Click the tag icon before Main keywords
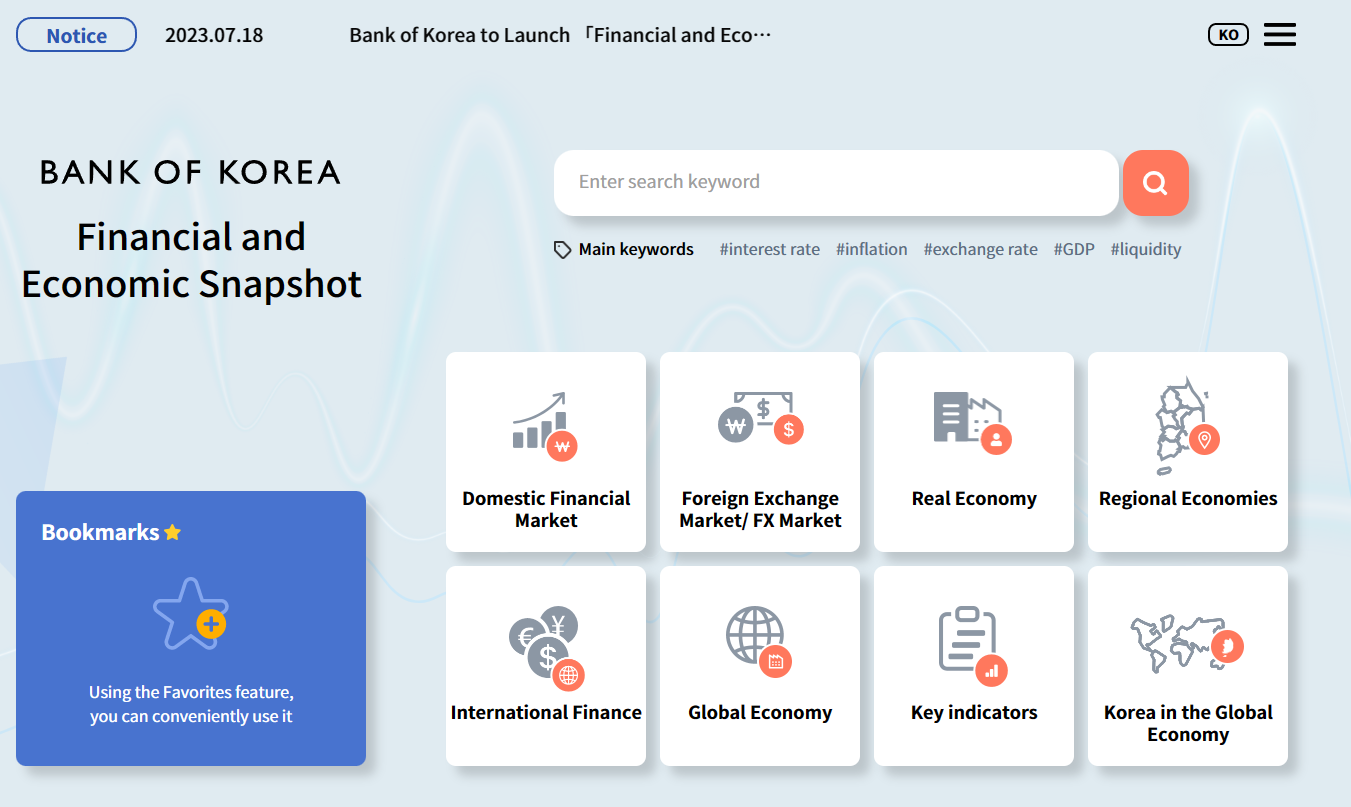Image resolution: width=1351 pixels, height=807 pixels. [563, 250]
